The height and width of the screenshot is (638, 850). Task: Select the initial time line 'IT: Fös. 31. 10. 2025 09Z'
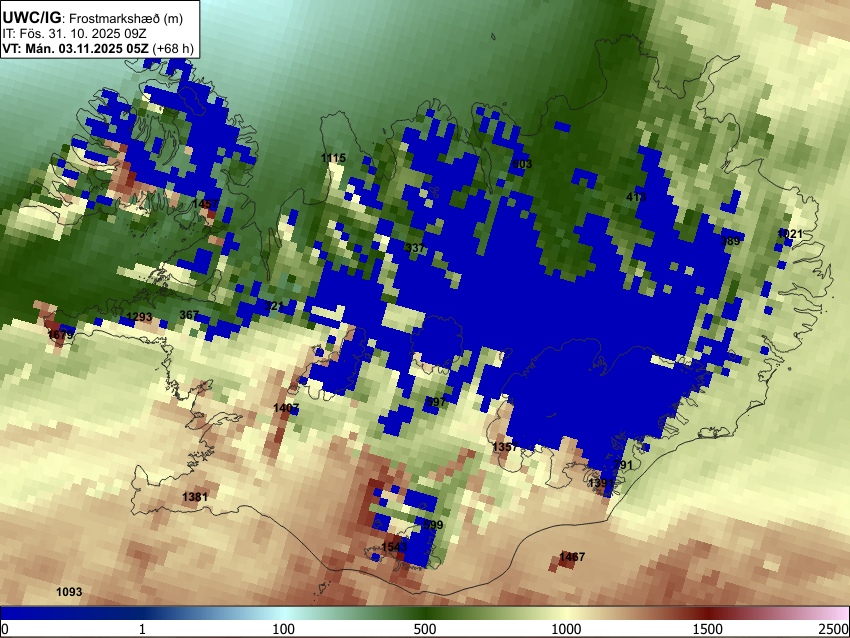74,34
